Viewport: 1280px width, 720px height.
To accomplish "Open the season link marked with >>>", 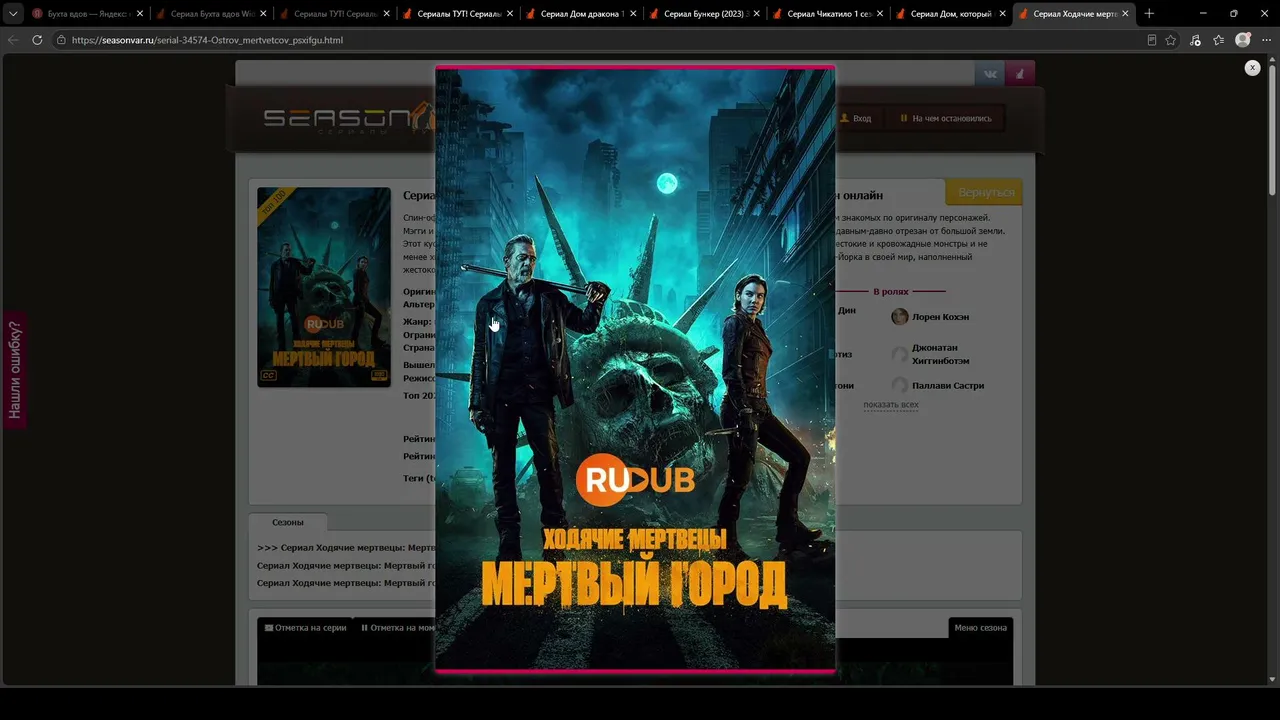I will [345, 548].
